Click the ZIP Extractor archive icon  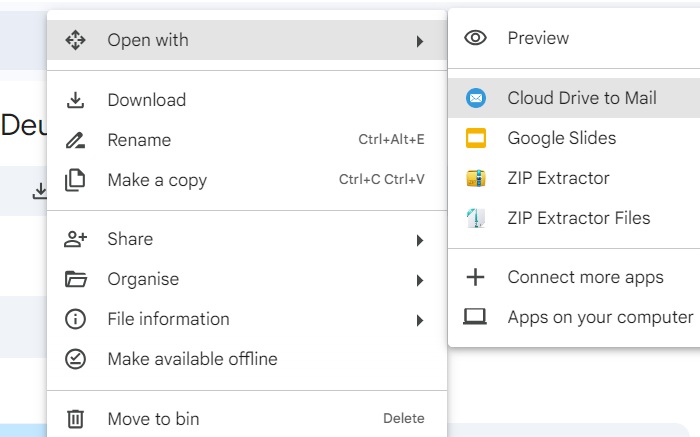pyautogui.click(x=476, y=178)
